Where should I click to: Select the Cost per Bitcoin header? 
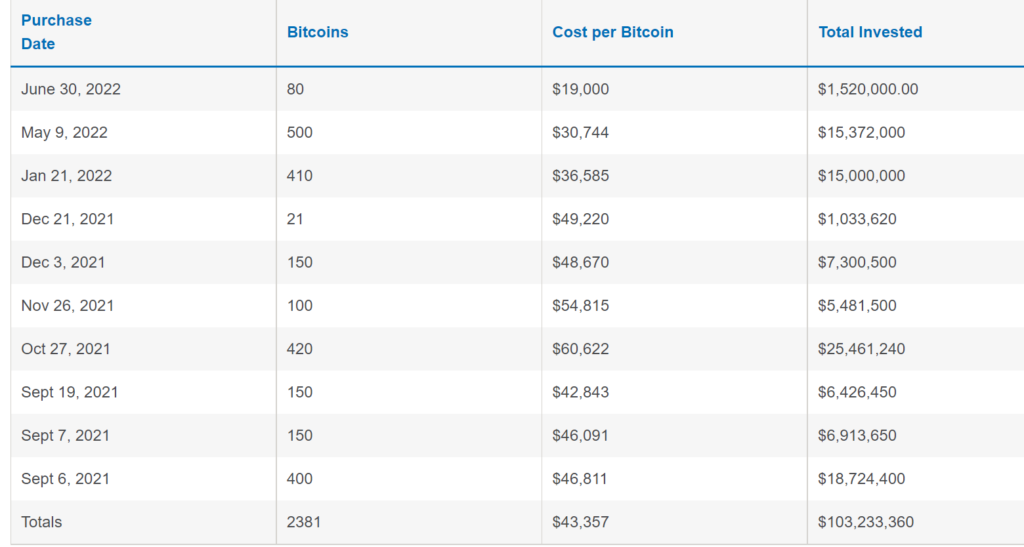612,32
